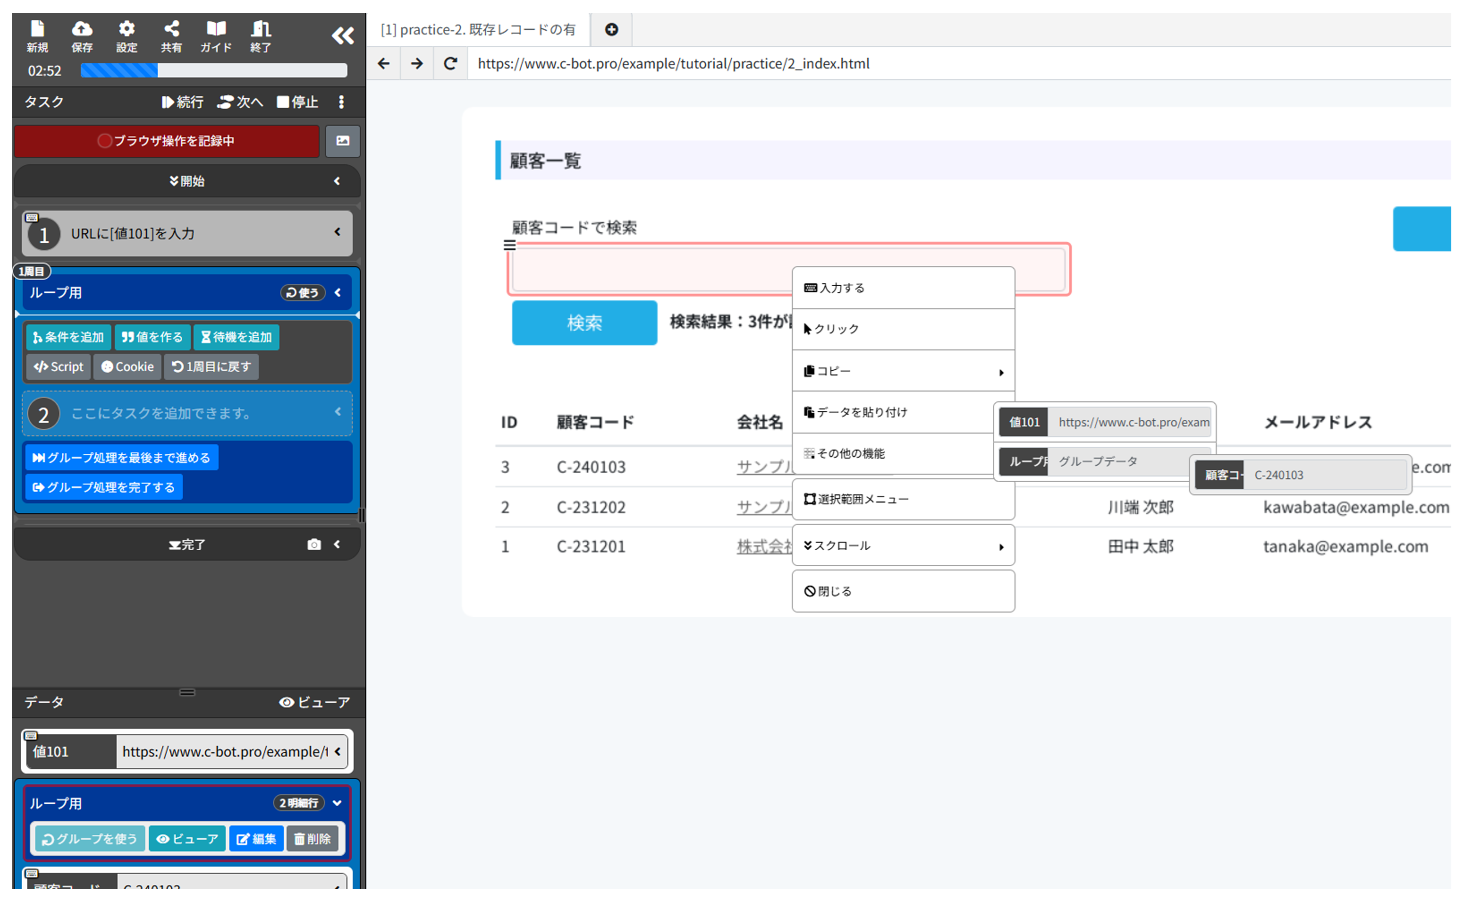Click 停止 stop control
The height and width of the screenshot is (899, 1465).
pyautogui.click(x=298, y=102)
